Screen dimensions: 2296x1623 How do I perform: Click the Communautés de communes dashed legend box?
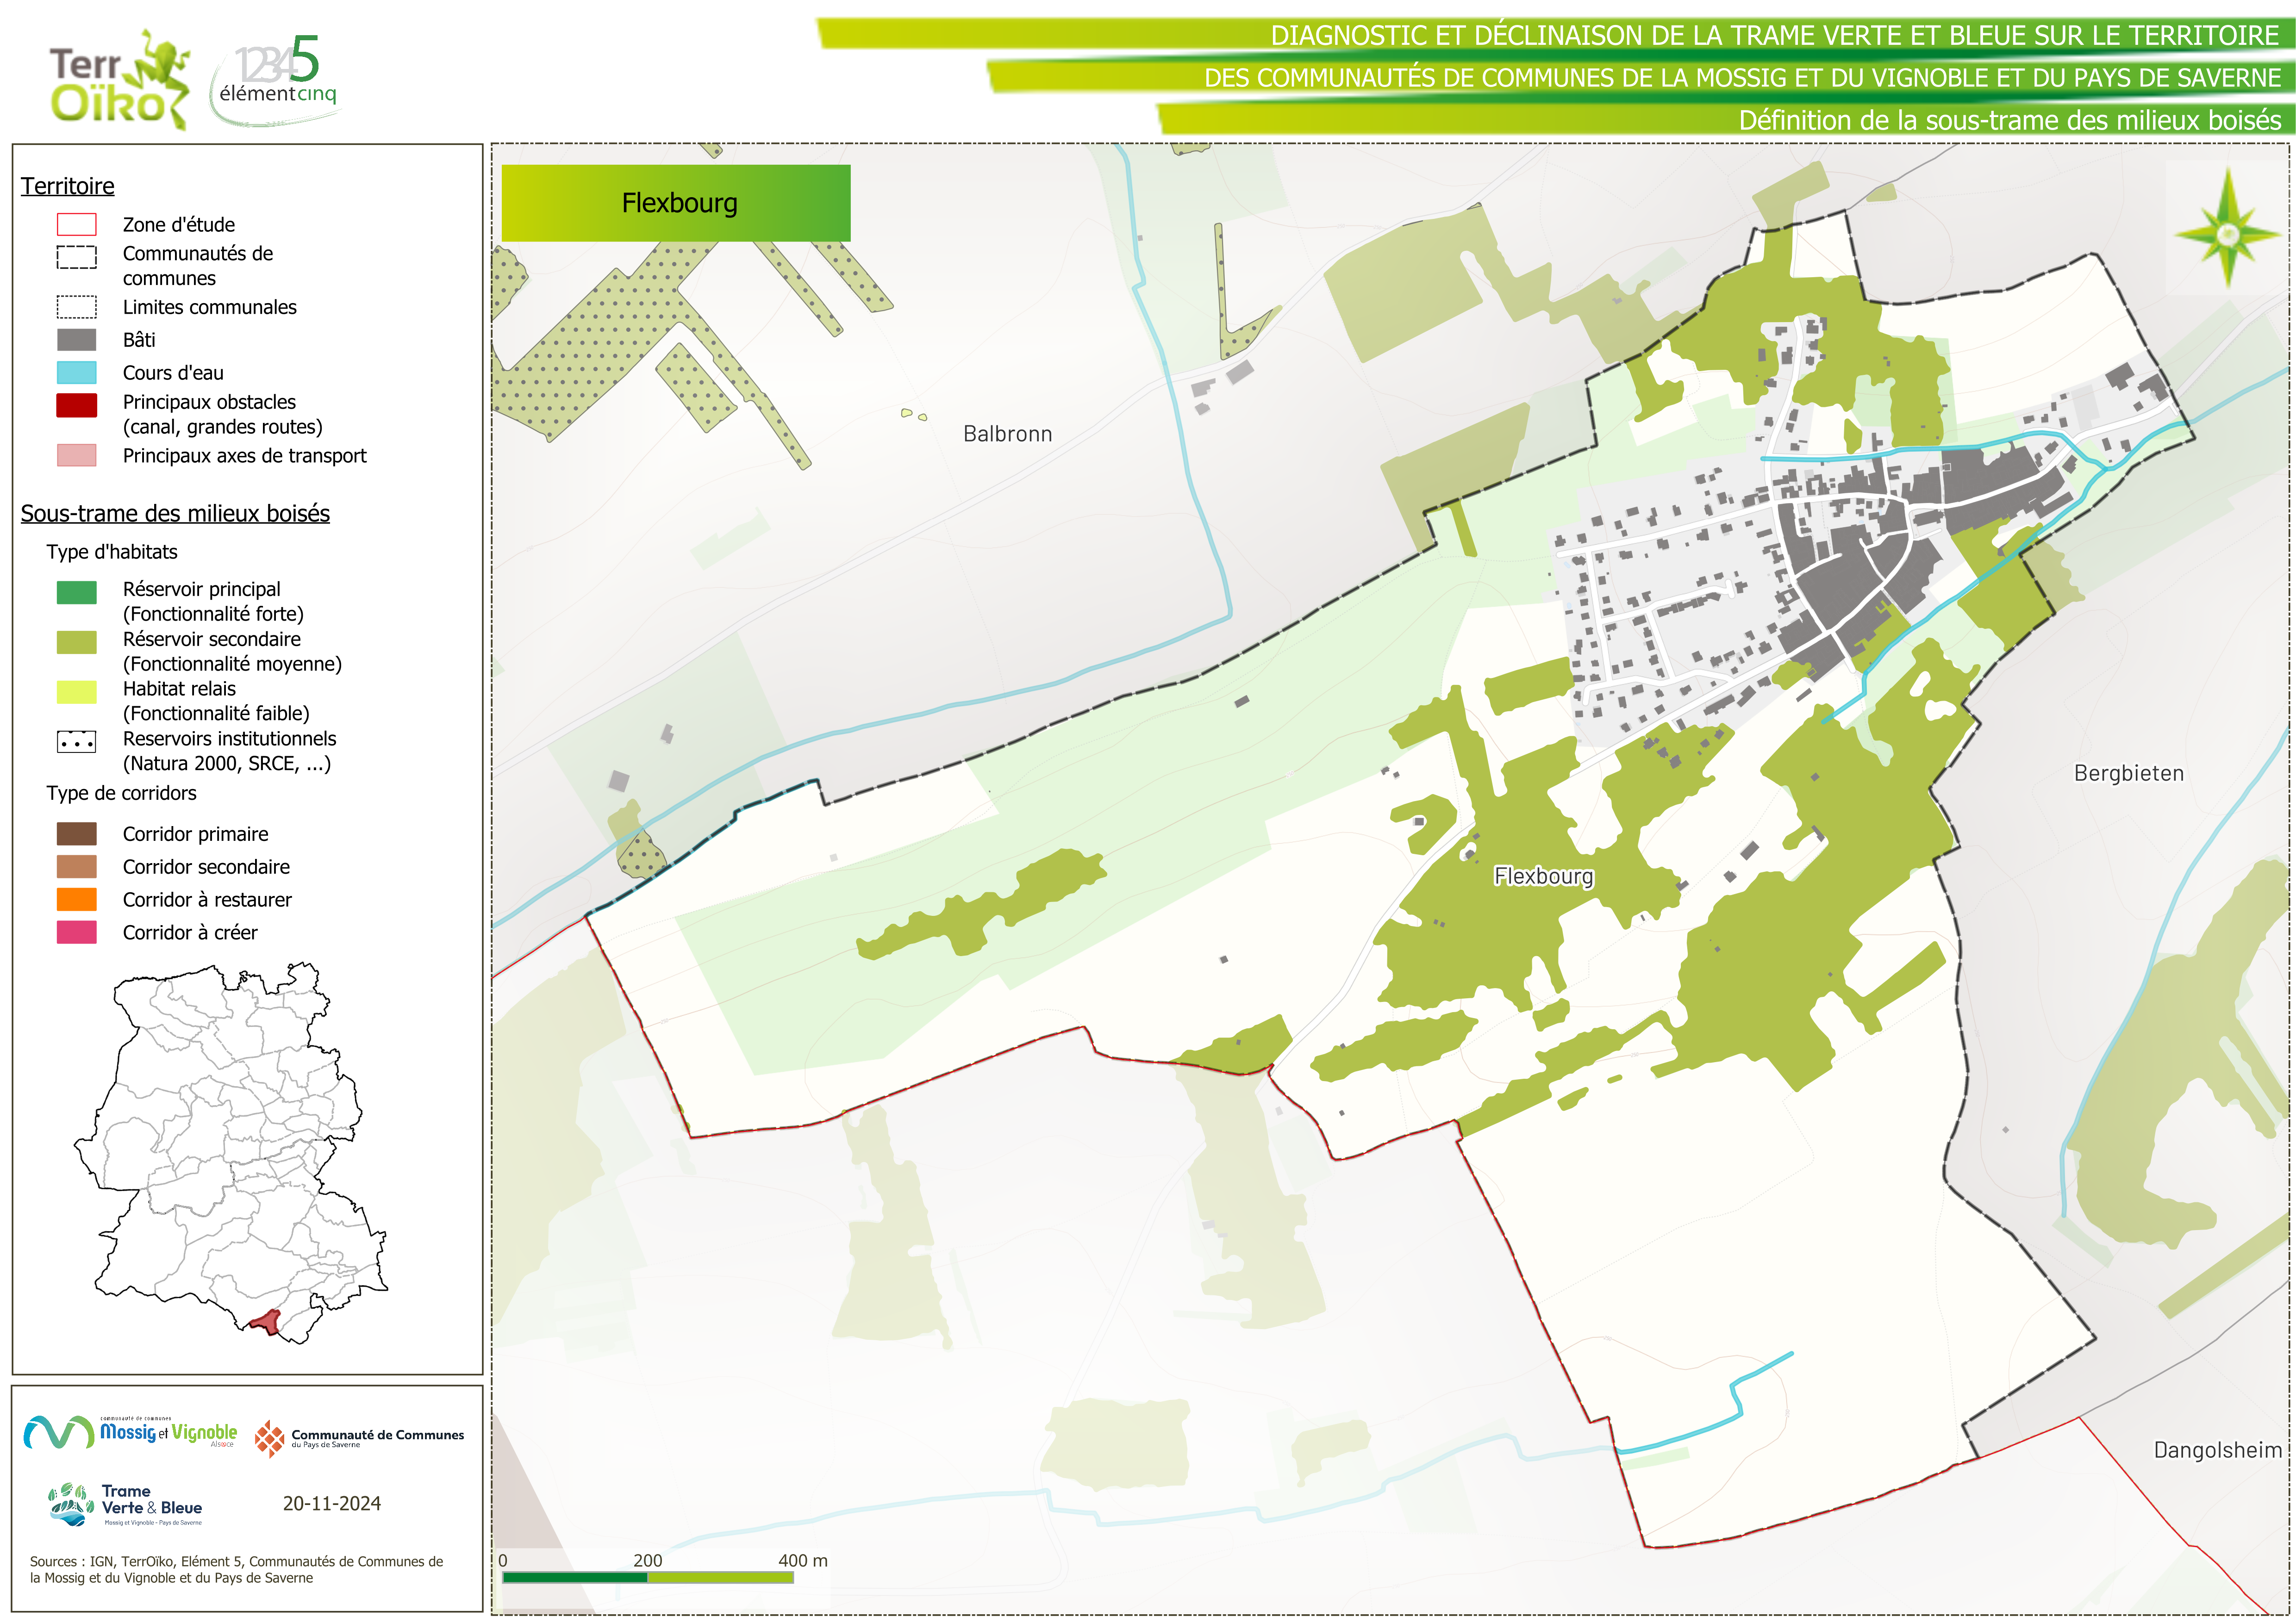[x=77, y=257]
